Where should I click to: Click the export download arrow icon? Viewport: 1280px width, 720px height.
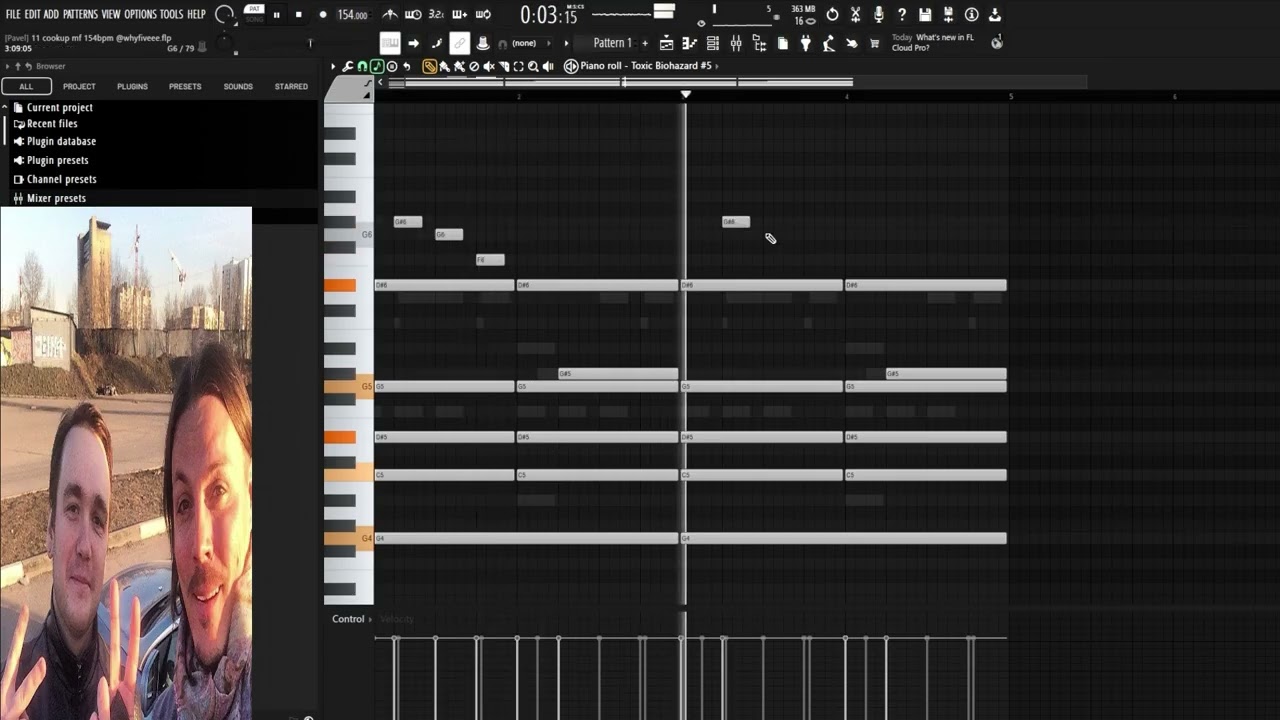coord(994,14)
